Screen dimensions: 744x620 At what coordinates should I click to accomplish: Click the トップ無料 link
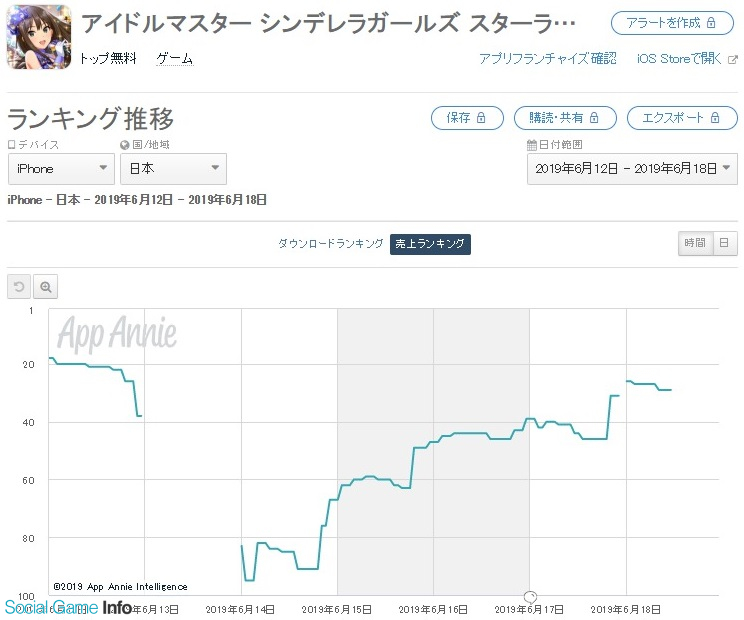(x=107, y=59)
